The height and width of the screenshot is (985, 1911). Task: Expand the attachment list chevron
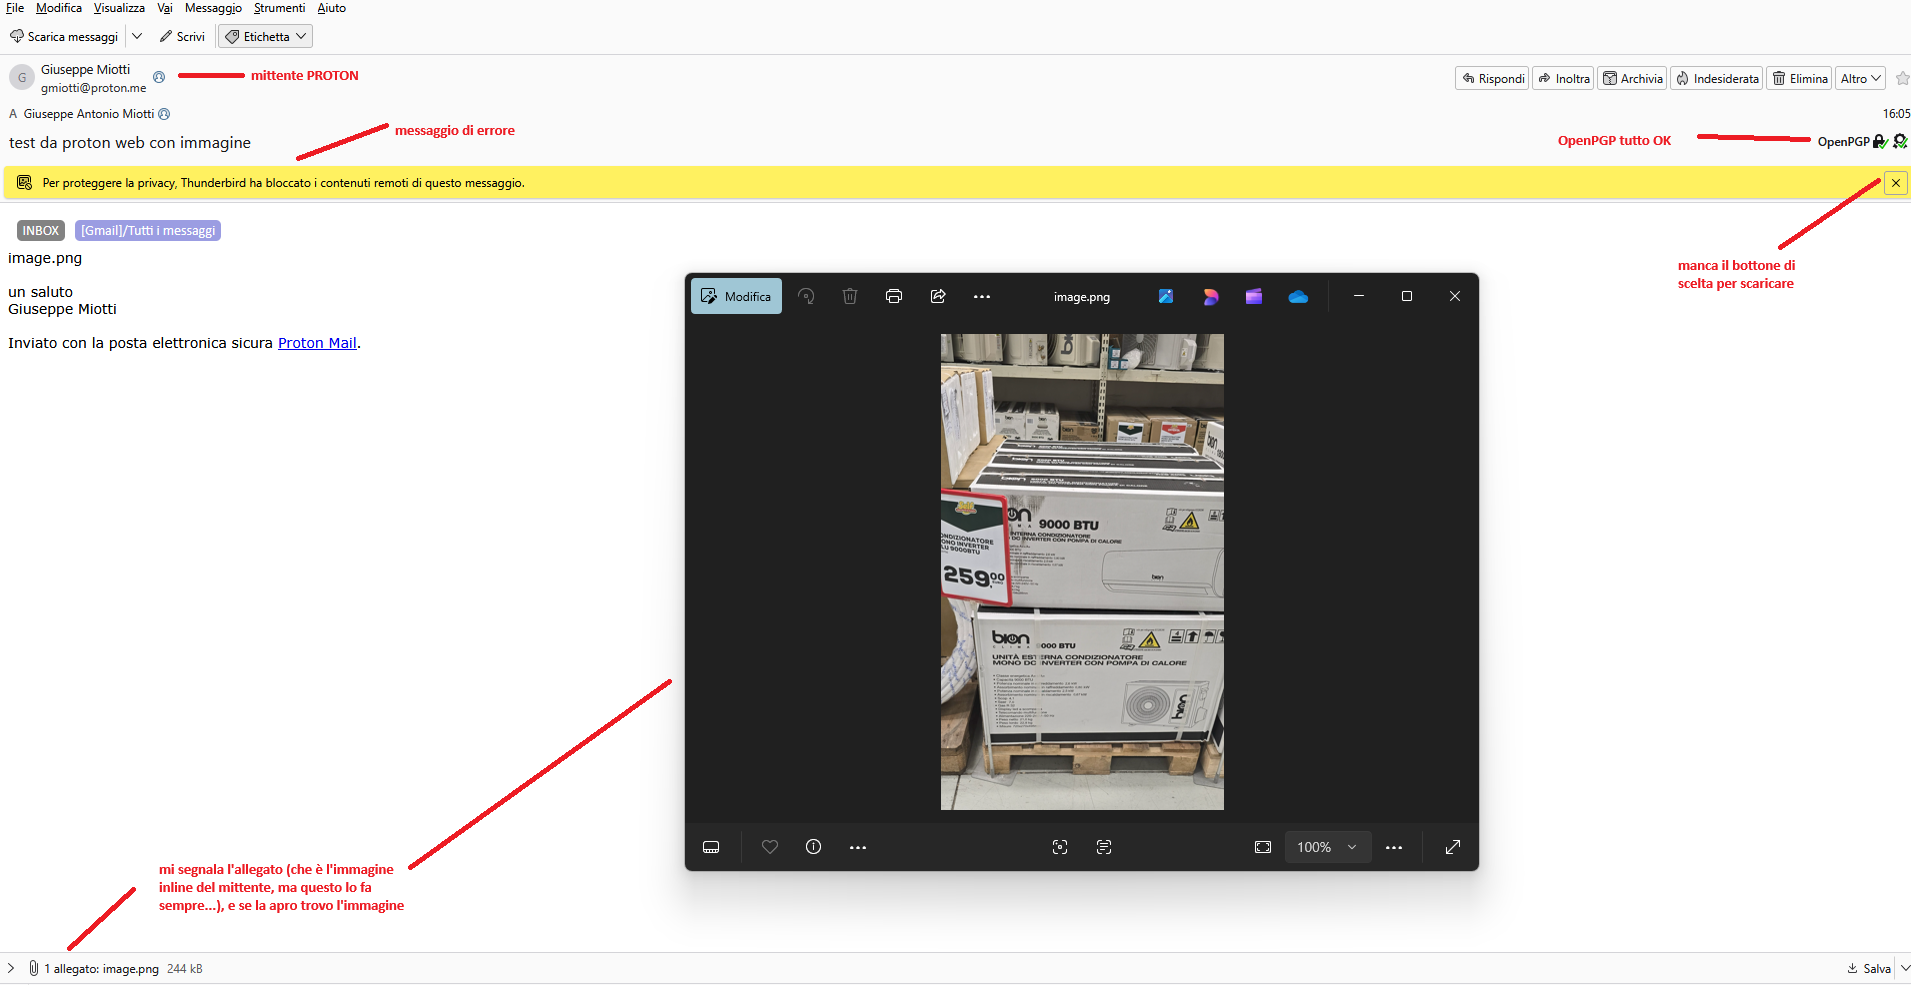(x=11, y=968)
